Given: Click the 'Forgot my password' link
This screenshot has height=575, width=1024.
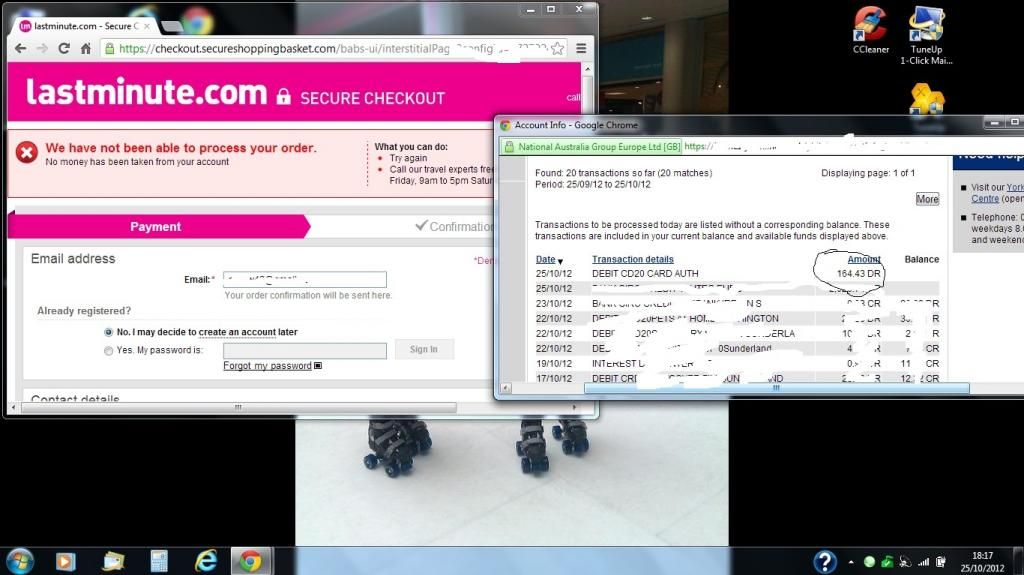Looking at the screenshot, I should (267, 366).
